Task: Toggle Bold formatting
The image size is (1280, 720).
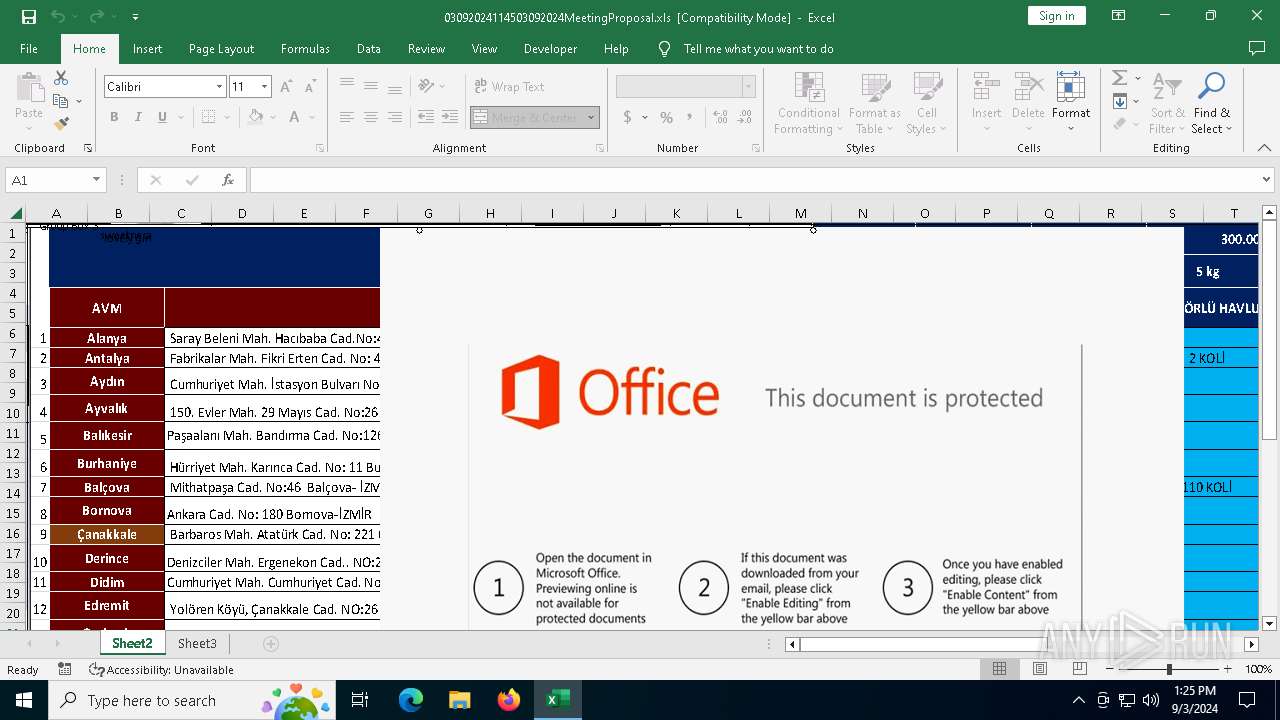Action: 114,117
